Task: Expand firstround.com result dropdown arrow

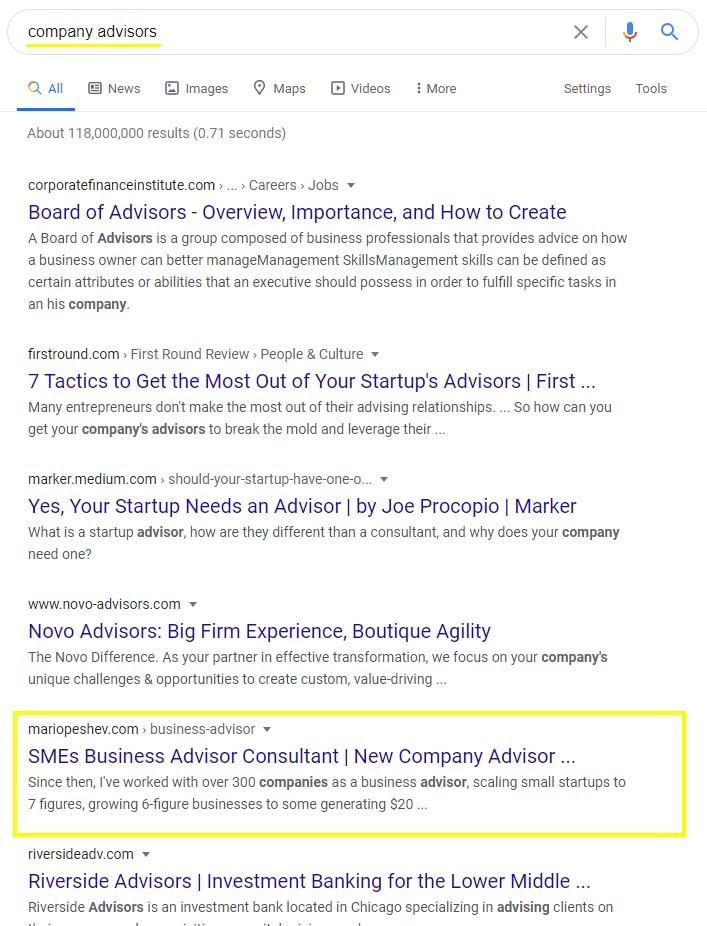Action: (x=375, y=354)
